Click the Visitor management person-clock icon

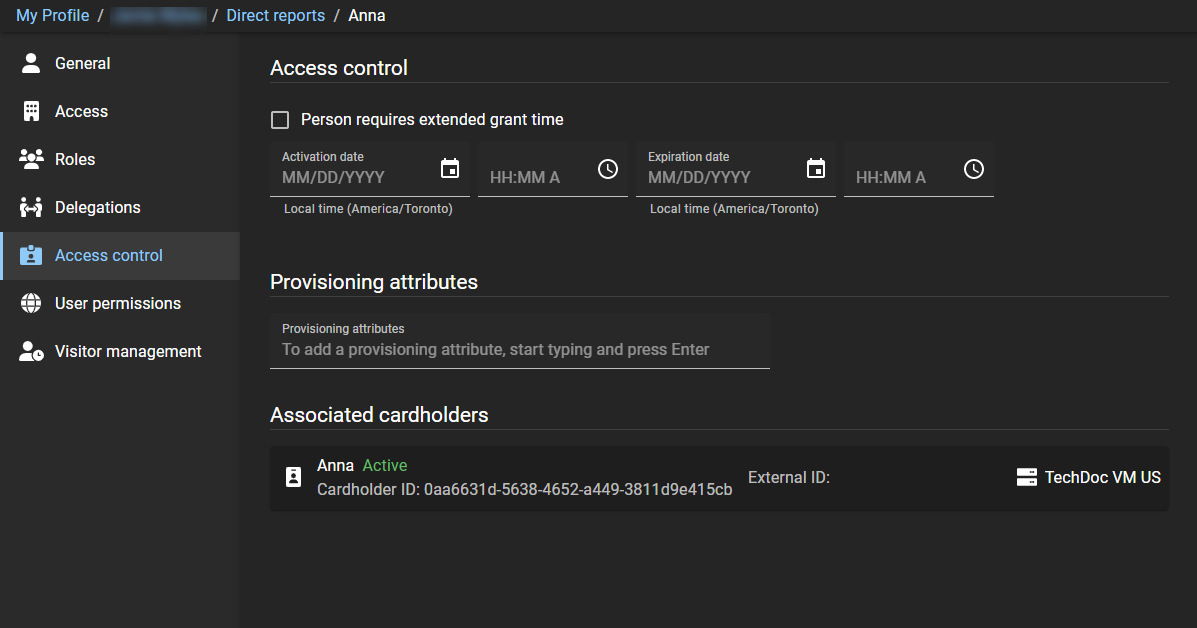[x=31, y=352]
